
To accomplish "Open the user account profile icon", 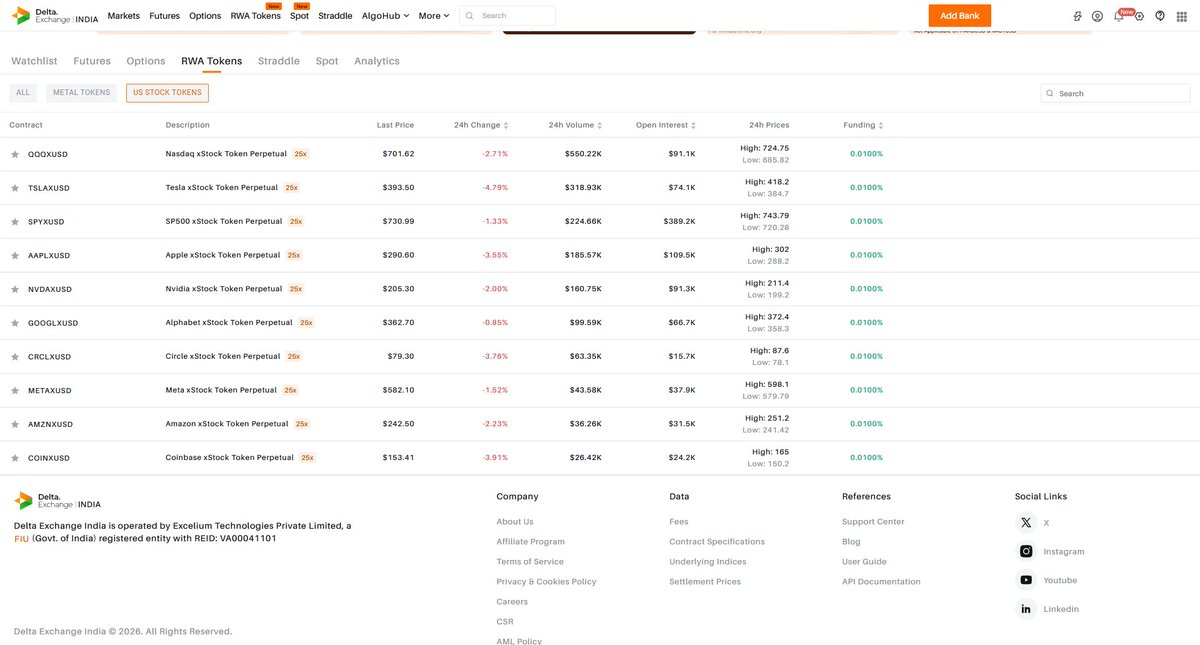I will pyautogui.click(x=1097, y=16).
